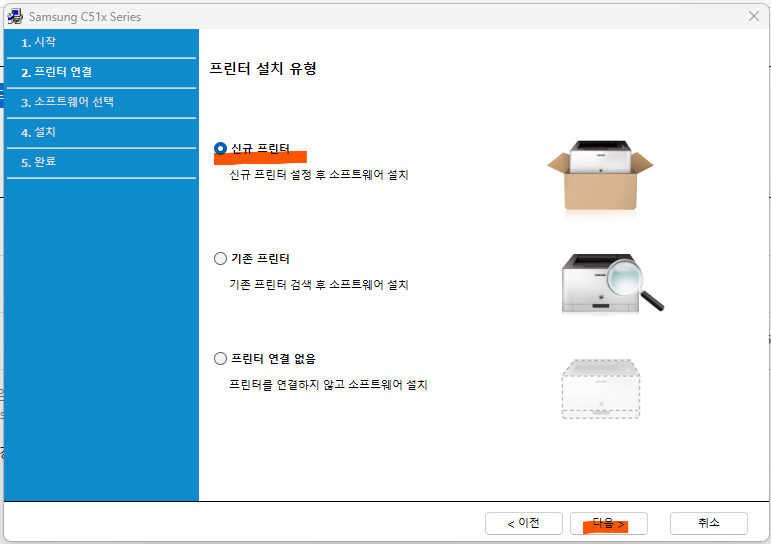Click the Samsung C51x Series window title
The width and height of the screenshot is (771, 544).
click(85, 17)
